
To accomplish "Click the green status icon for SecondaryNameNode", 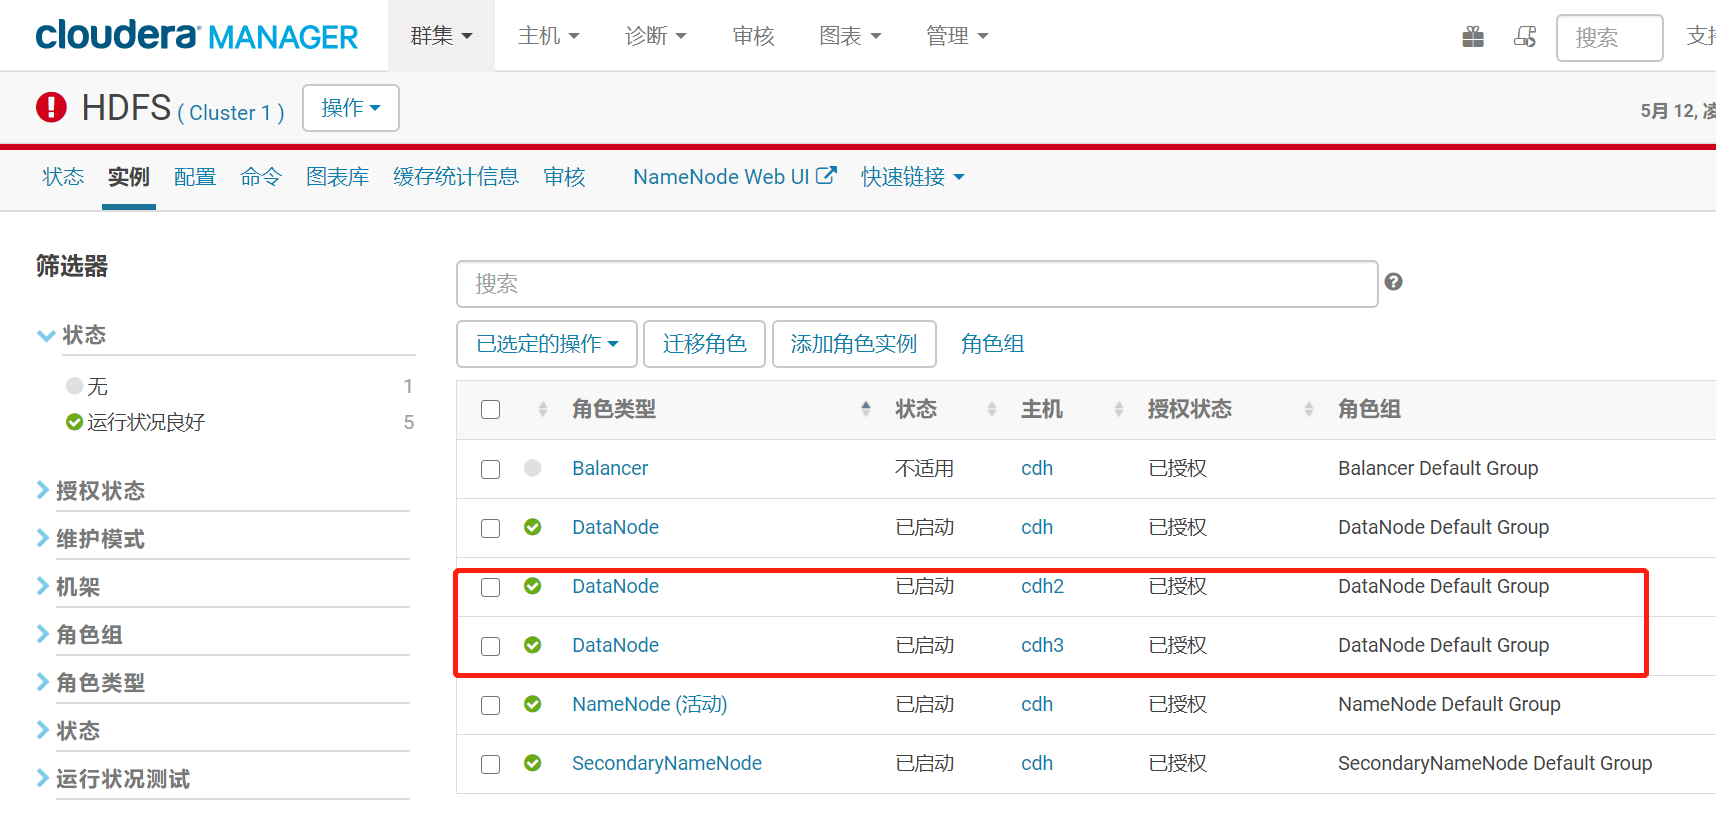I will (x=533, y=763).
